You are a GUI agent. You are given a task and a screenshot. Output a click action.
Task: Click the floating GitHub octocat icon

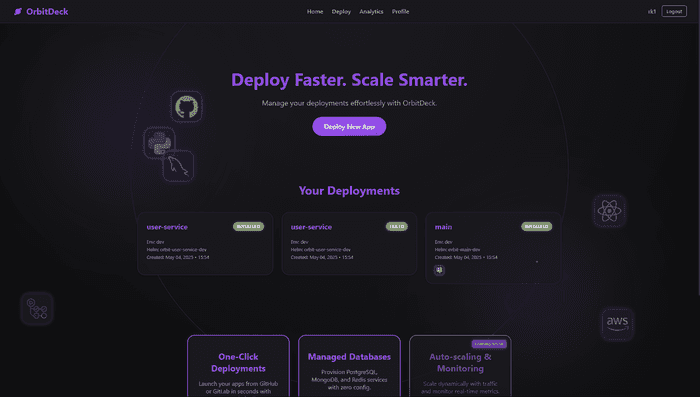(187, 107)
